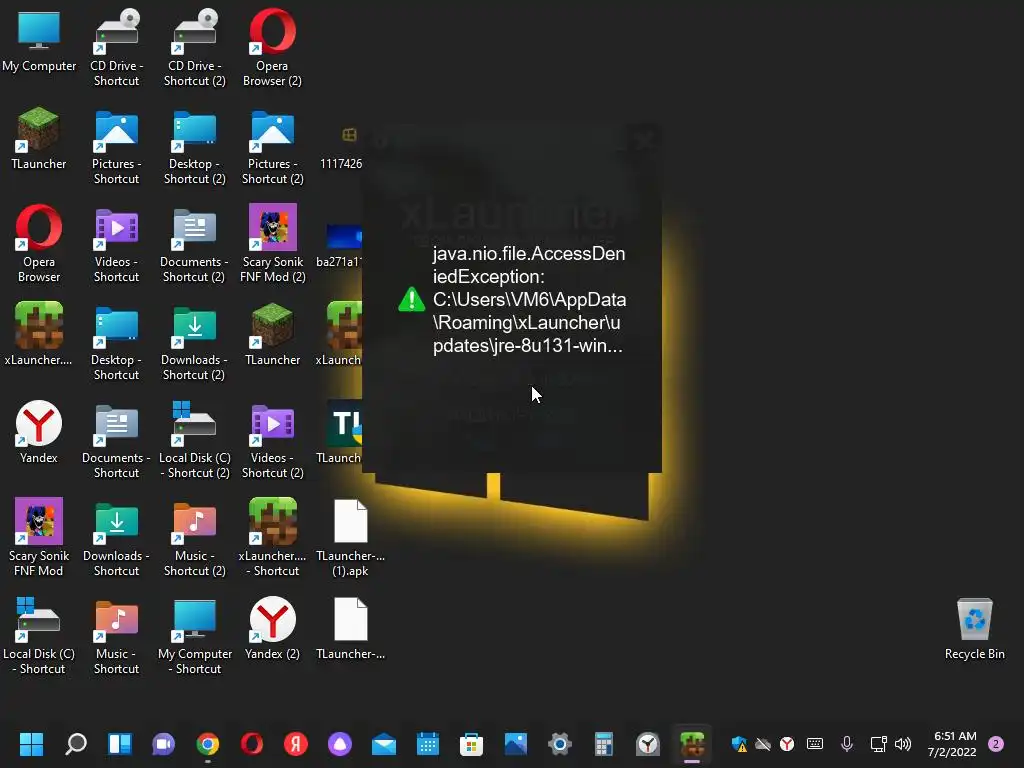Open the Yandex desktop shortcut
The height and width of the screenshot is (768, 1024).
(x=39, y=432)
